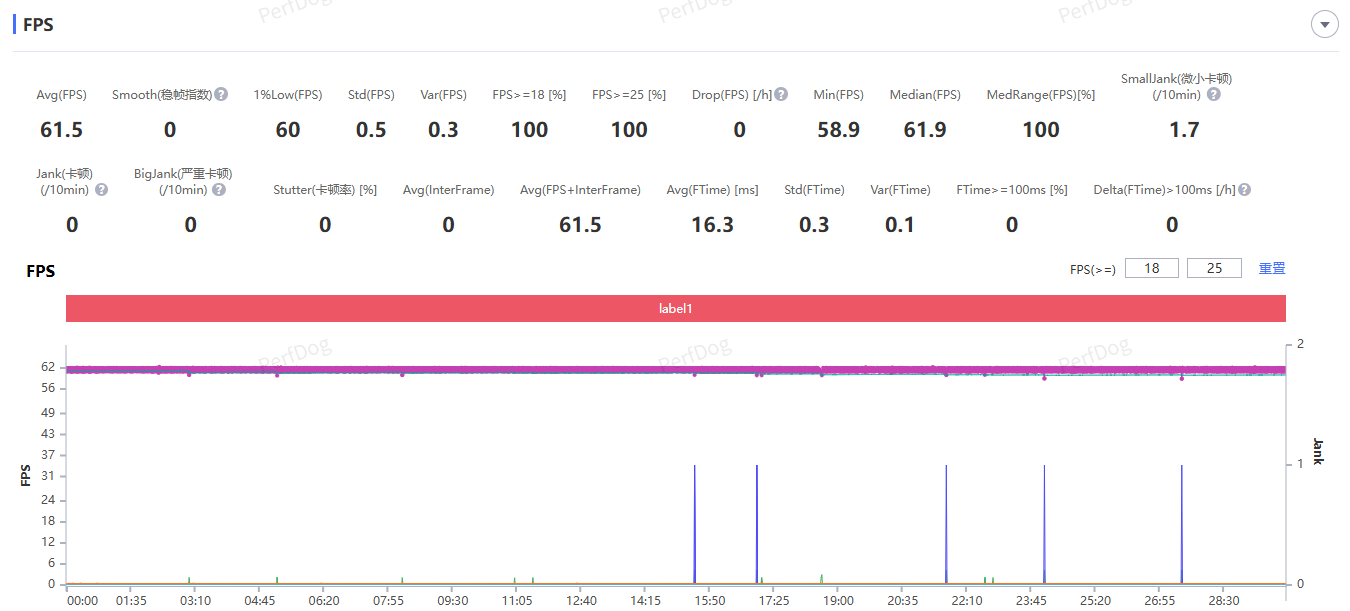The width and height of the screenshot is (1350, 611).
Task: Select the red label1 bar
Action: click(x=675, y=309)
